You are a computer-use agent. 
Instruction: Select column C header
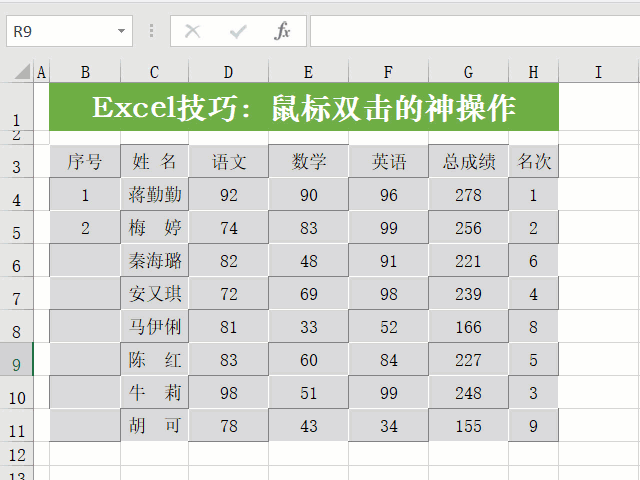(154, 72)
